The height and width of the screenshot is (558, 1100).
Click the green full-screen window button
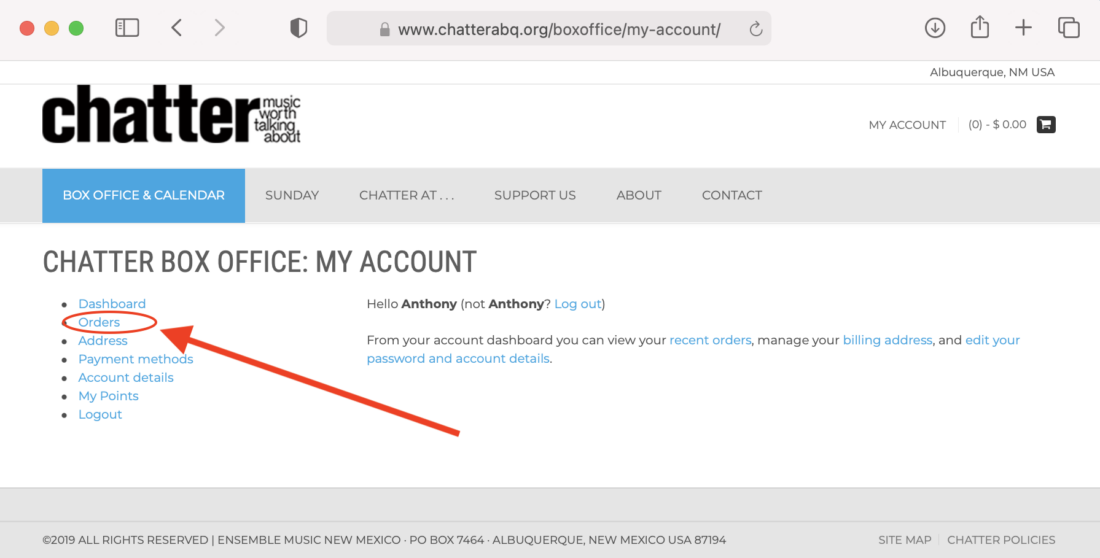coord(76,28)
